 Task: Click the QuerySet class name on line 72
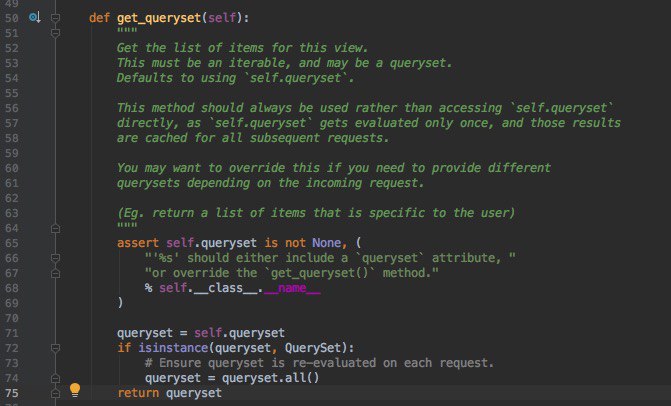(x=312, y=348)
